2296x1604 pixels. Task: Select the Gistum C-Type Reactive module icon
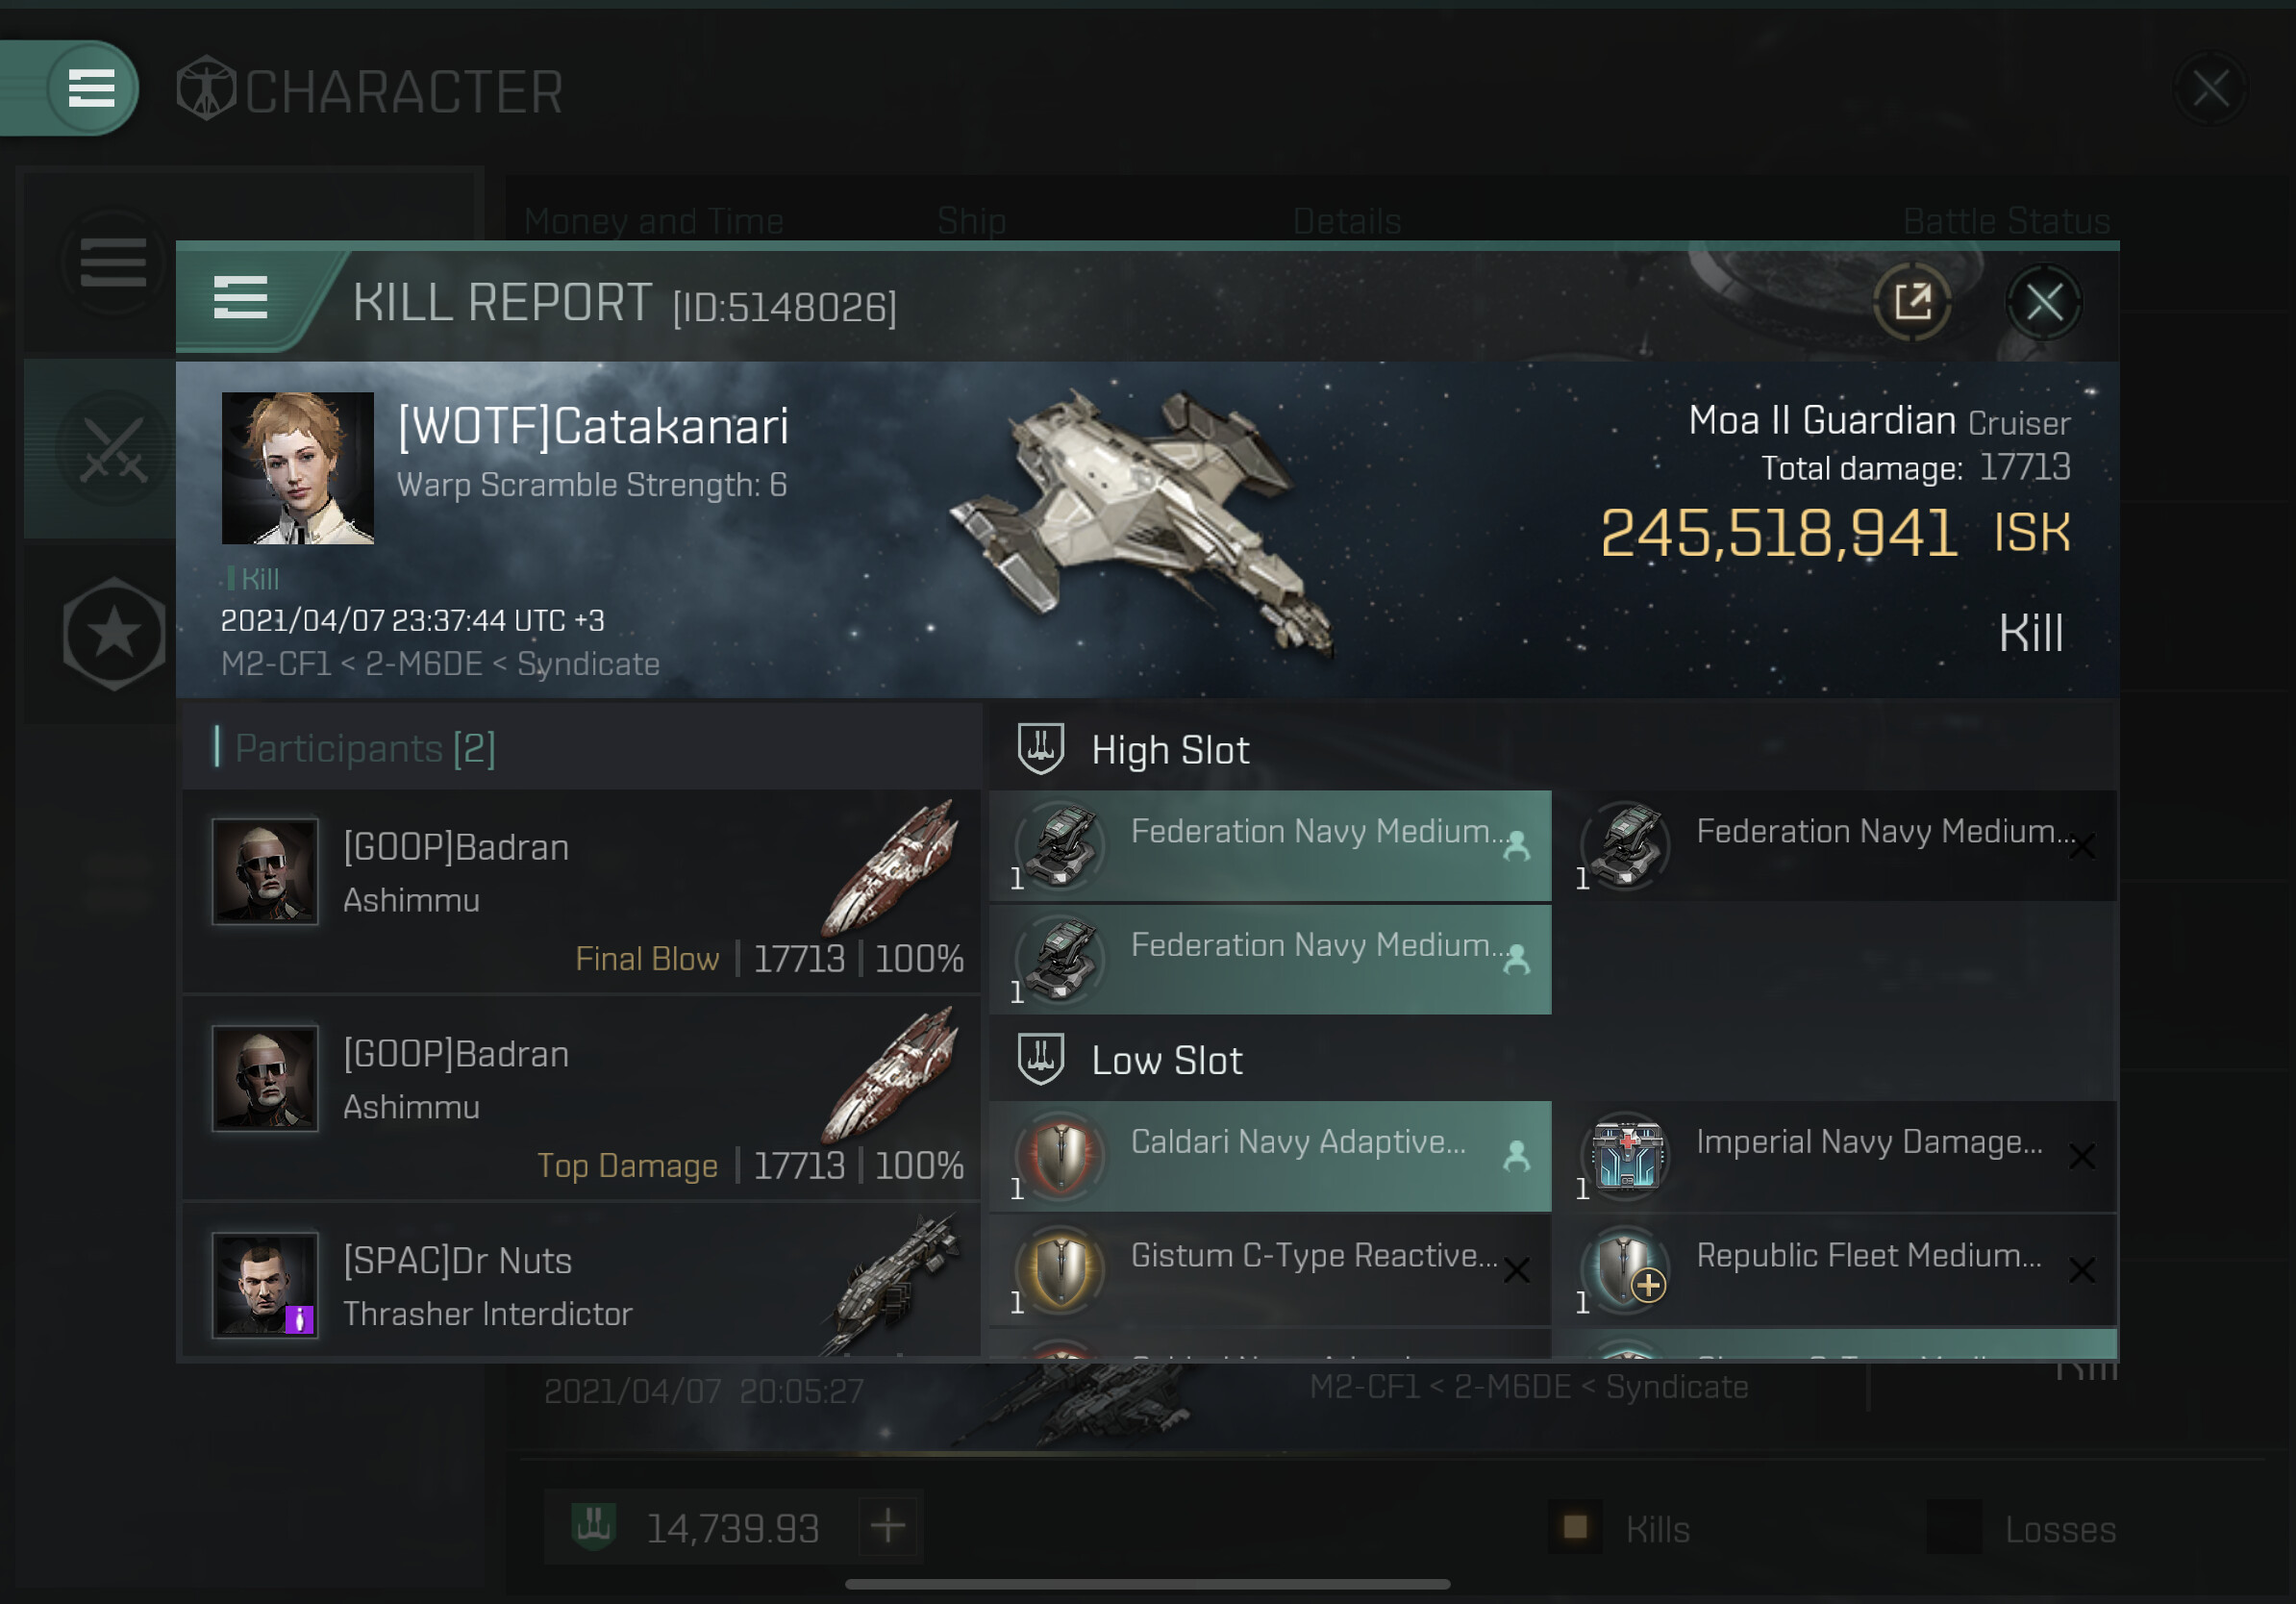click(1061, 1269)
